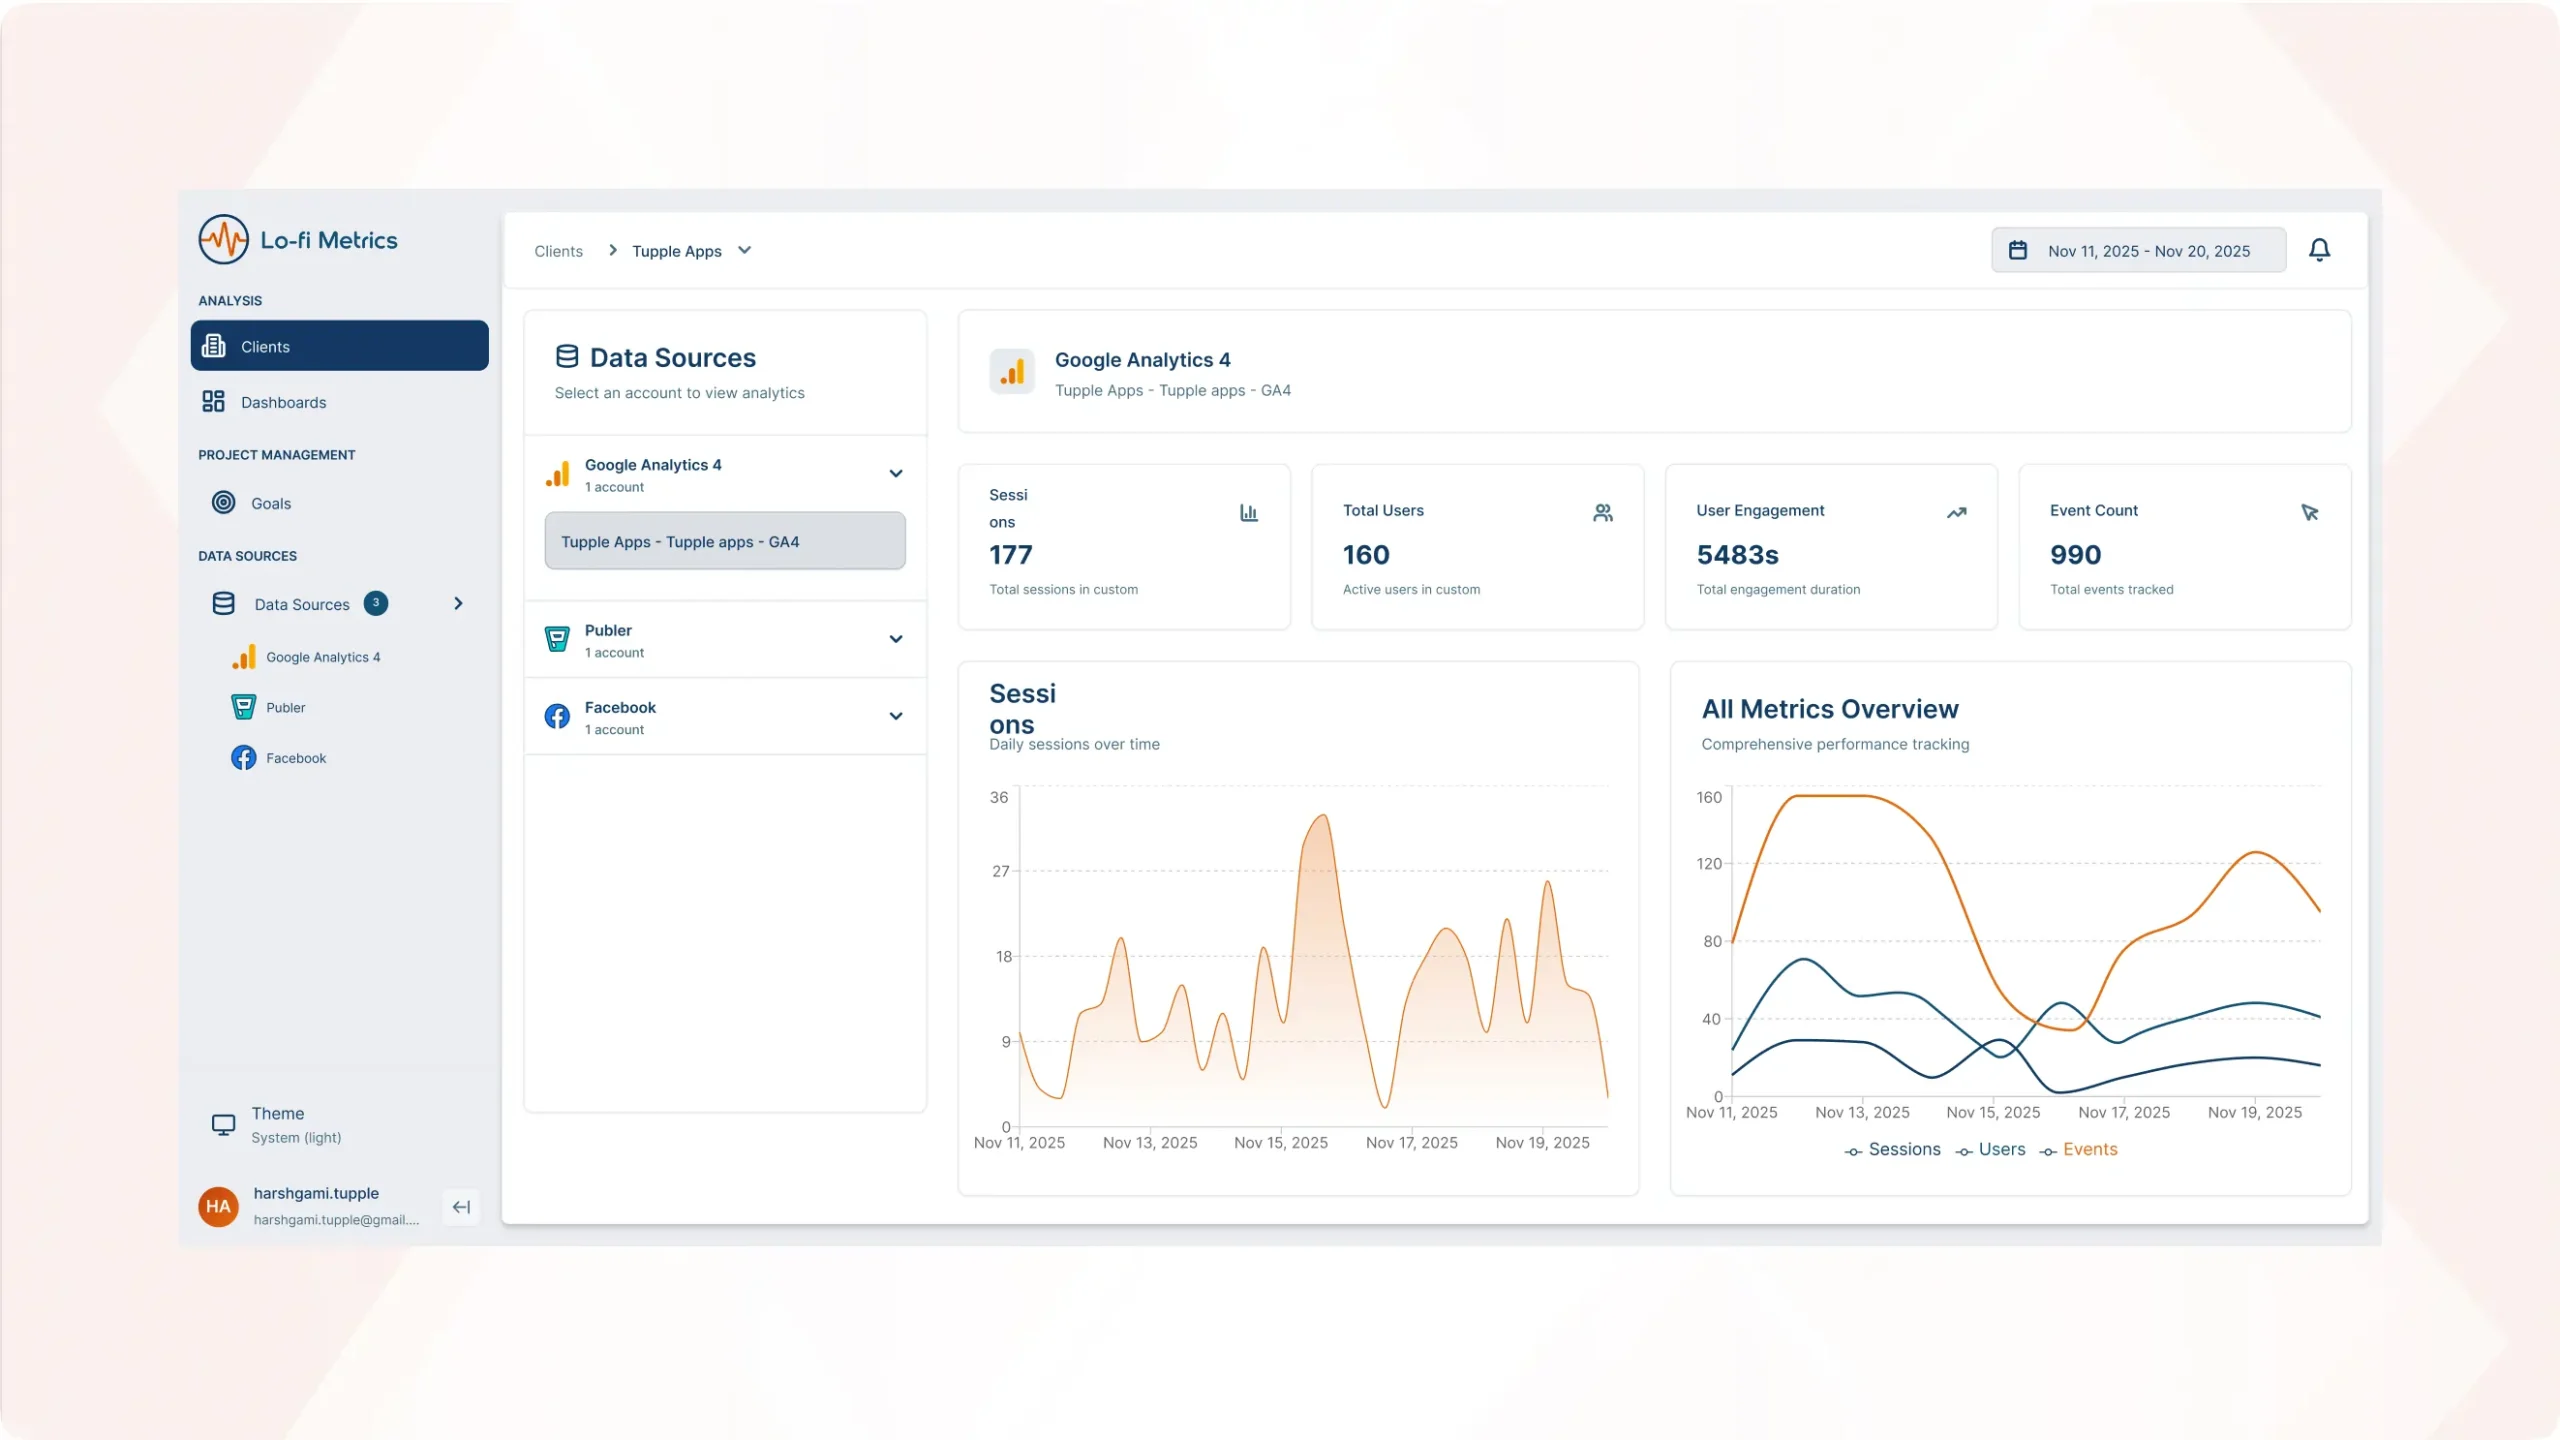Click the HA user avatar
Viewport: 2560px width, 1440px height.
click(x=218, y=1206)
